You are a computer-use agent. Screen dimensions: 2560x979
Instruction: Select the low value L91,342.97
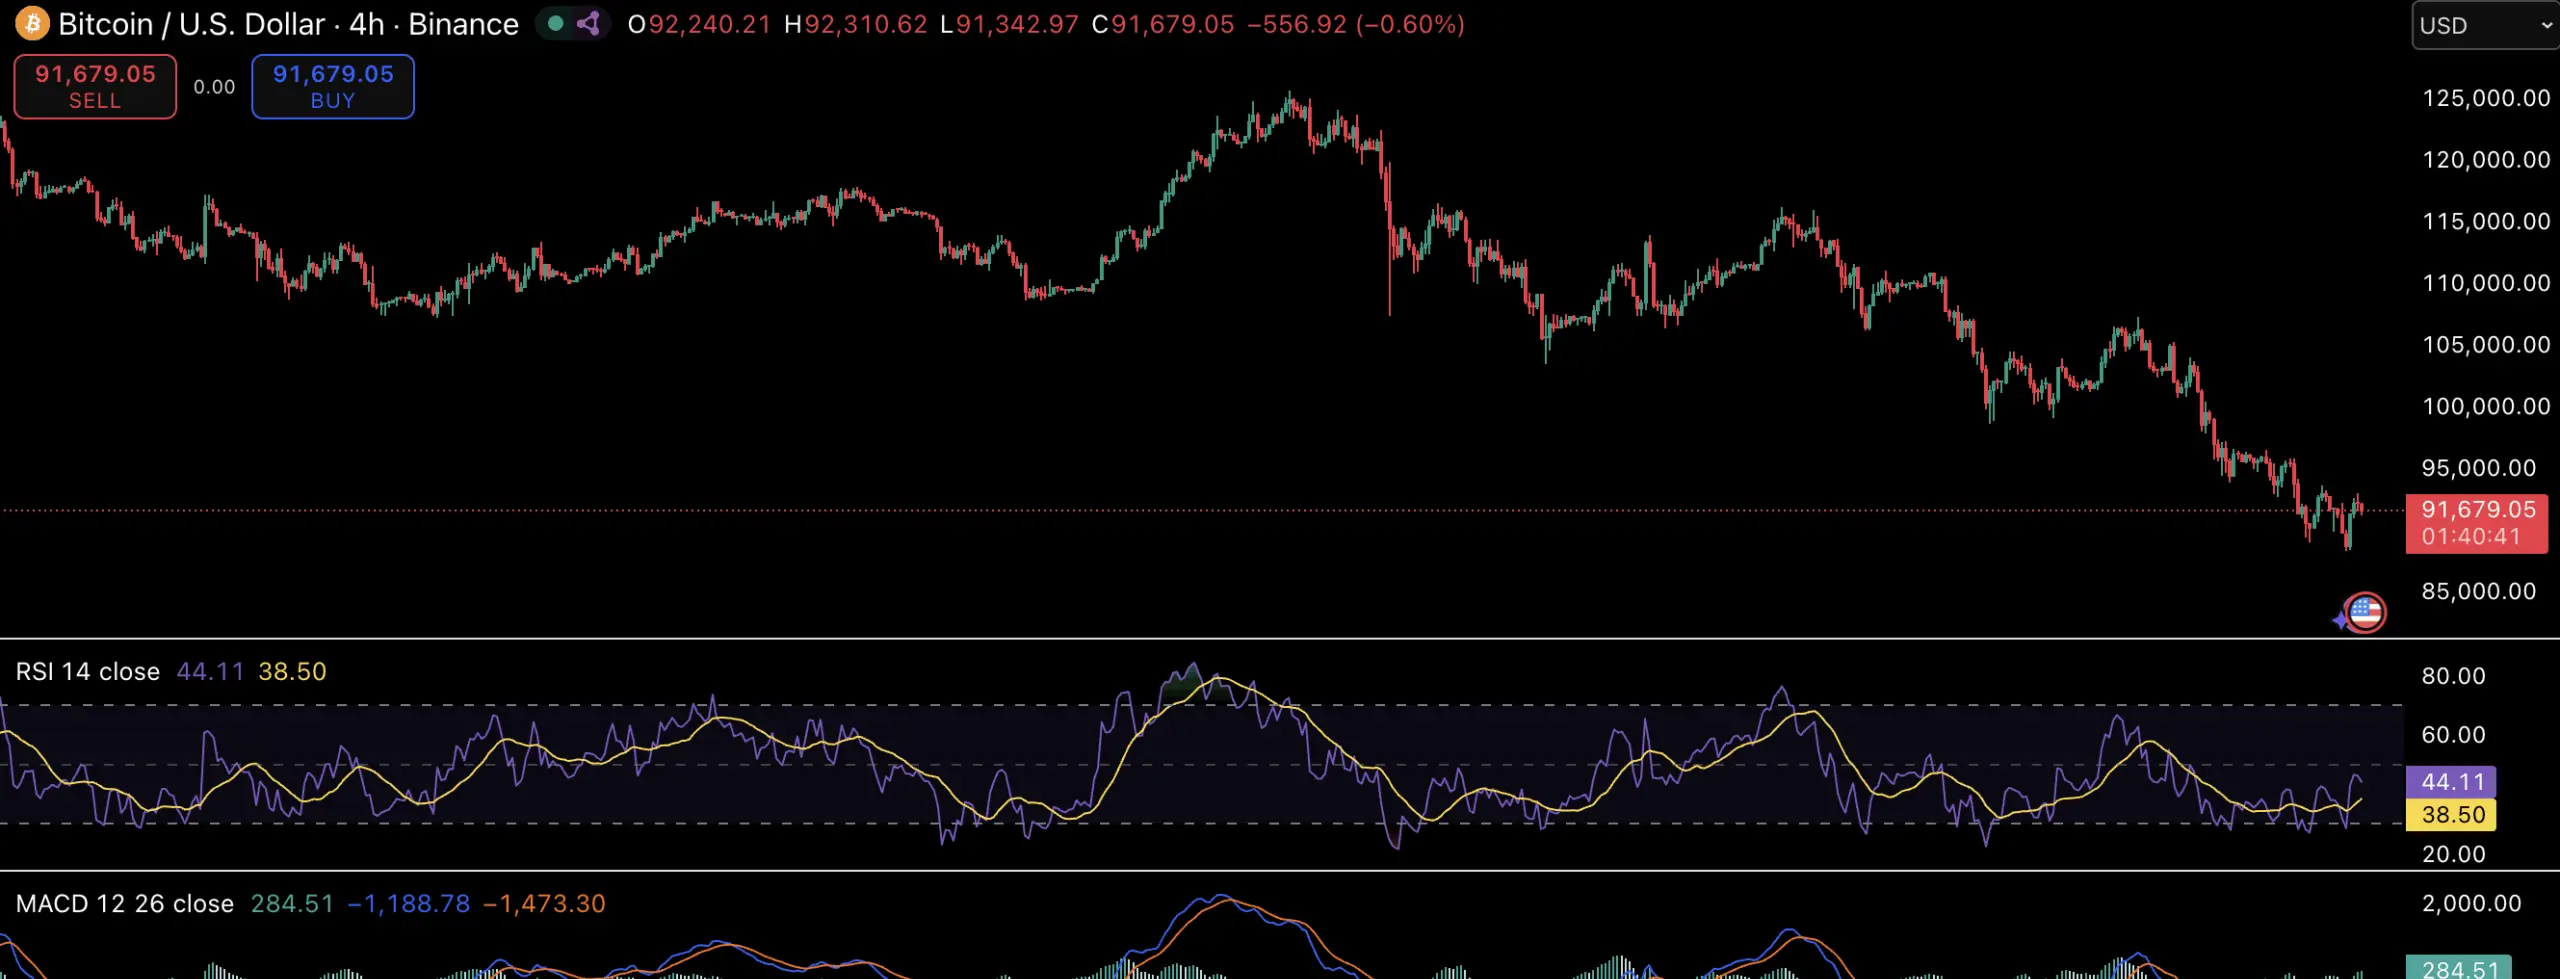click(1009, 24)
